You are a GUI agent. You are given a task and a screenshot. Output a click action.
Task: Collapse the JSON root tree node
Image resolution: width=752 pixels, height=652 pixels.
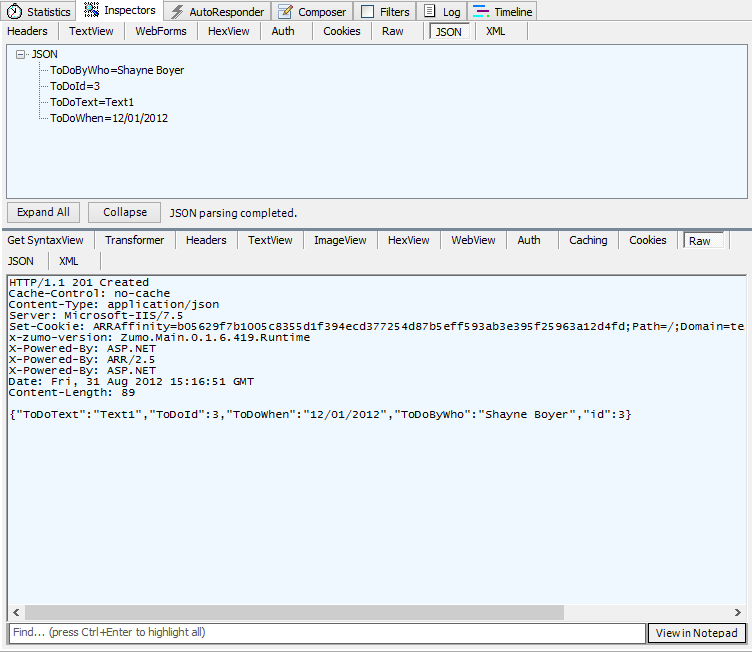pos(20,54)
